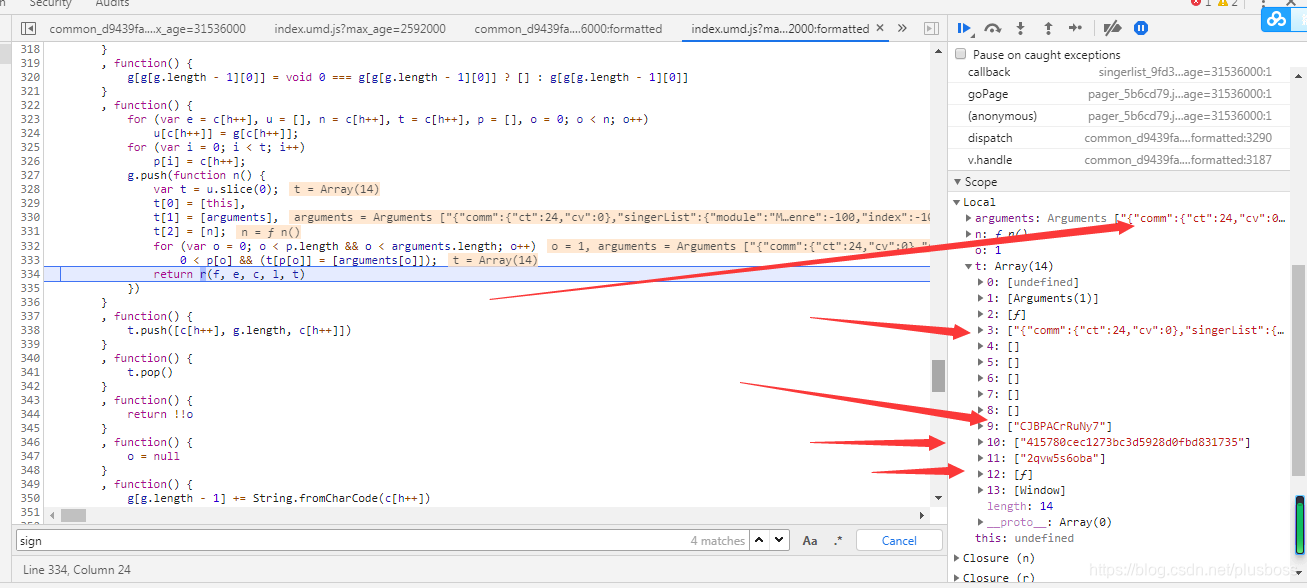Step into next function call
Viewport: 1307px width, 588px height.
(1020, 28)
